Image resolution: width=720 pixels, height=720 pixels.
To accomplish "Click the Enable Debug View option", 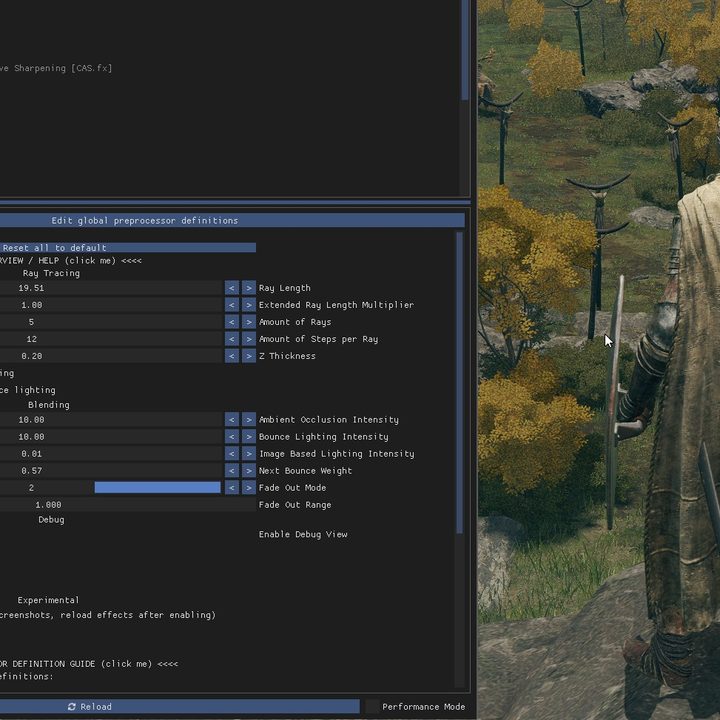I will click(303, 534).
